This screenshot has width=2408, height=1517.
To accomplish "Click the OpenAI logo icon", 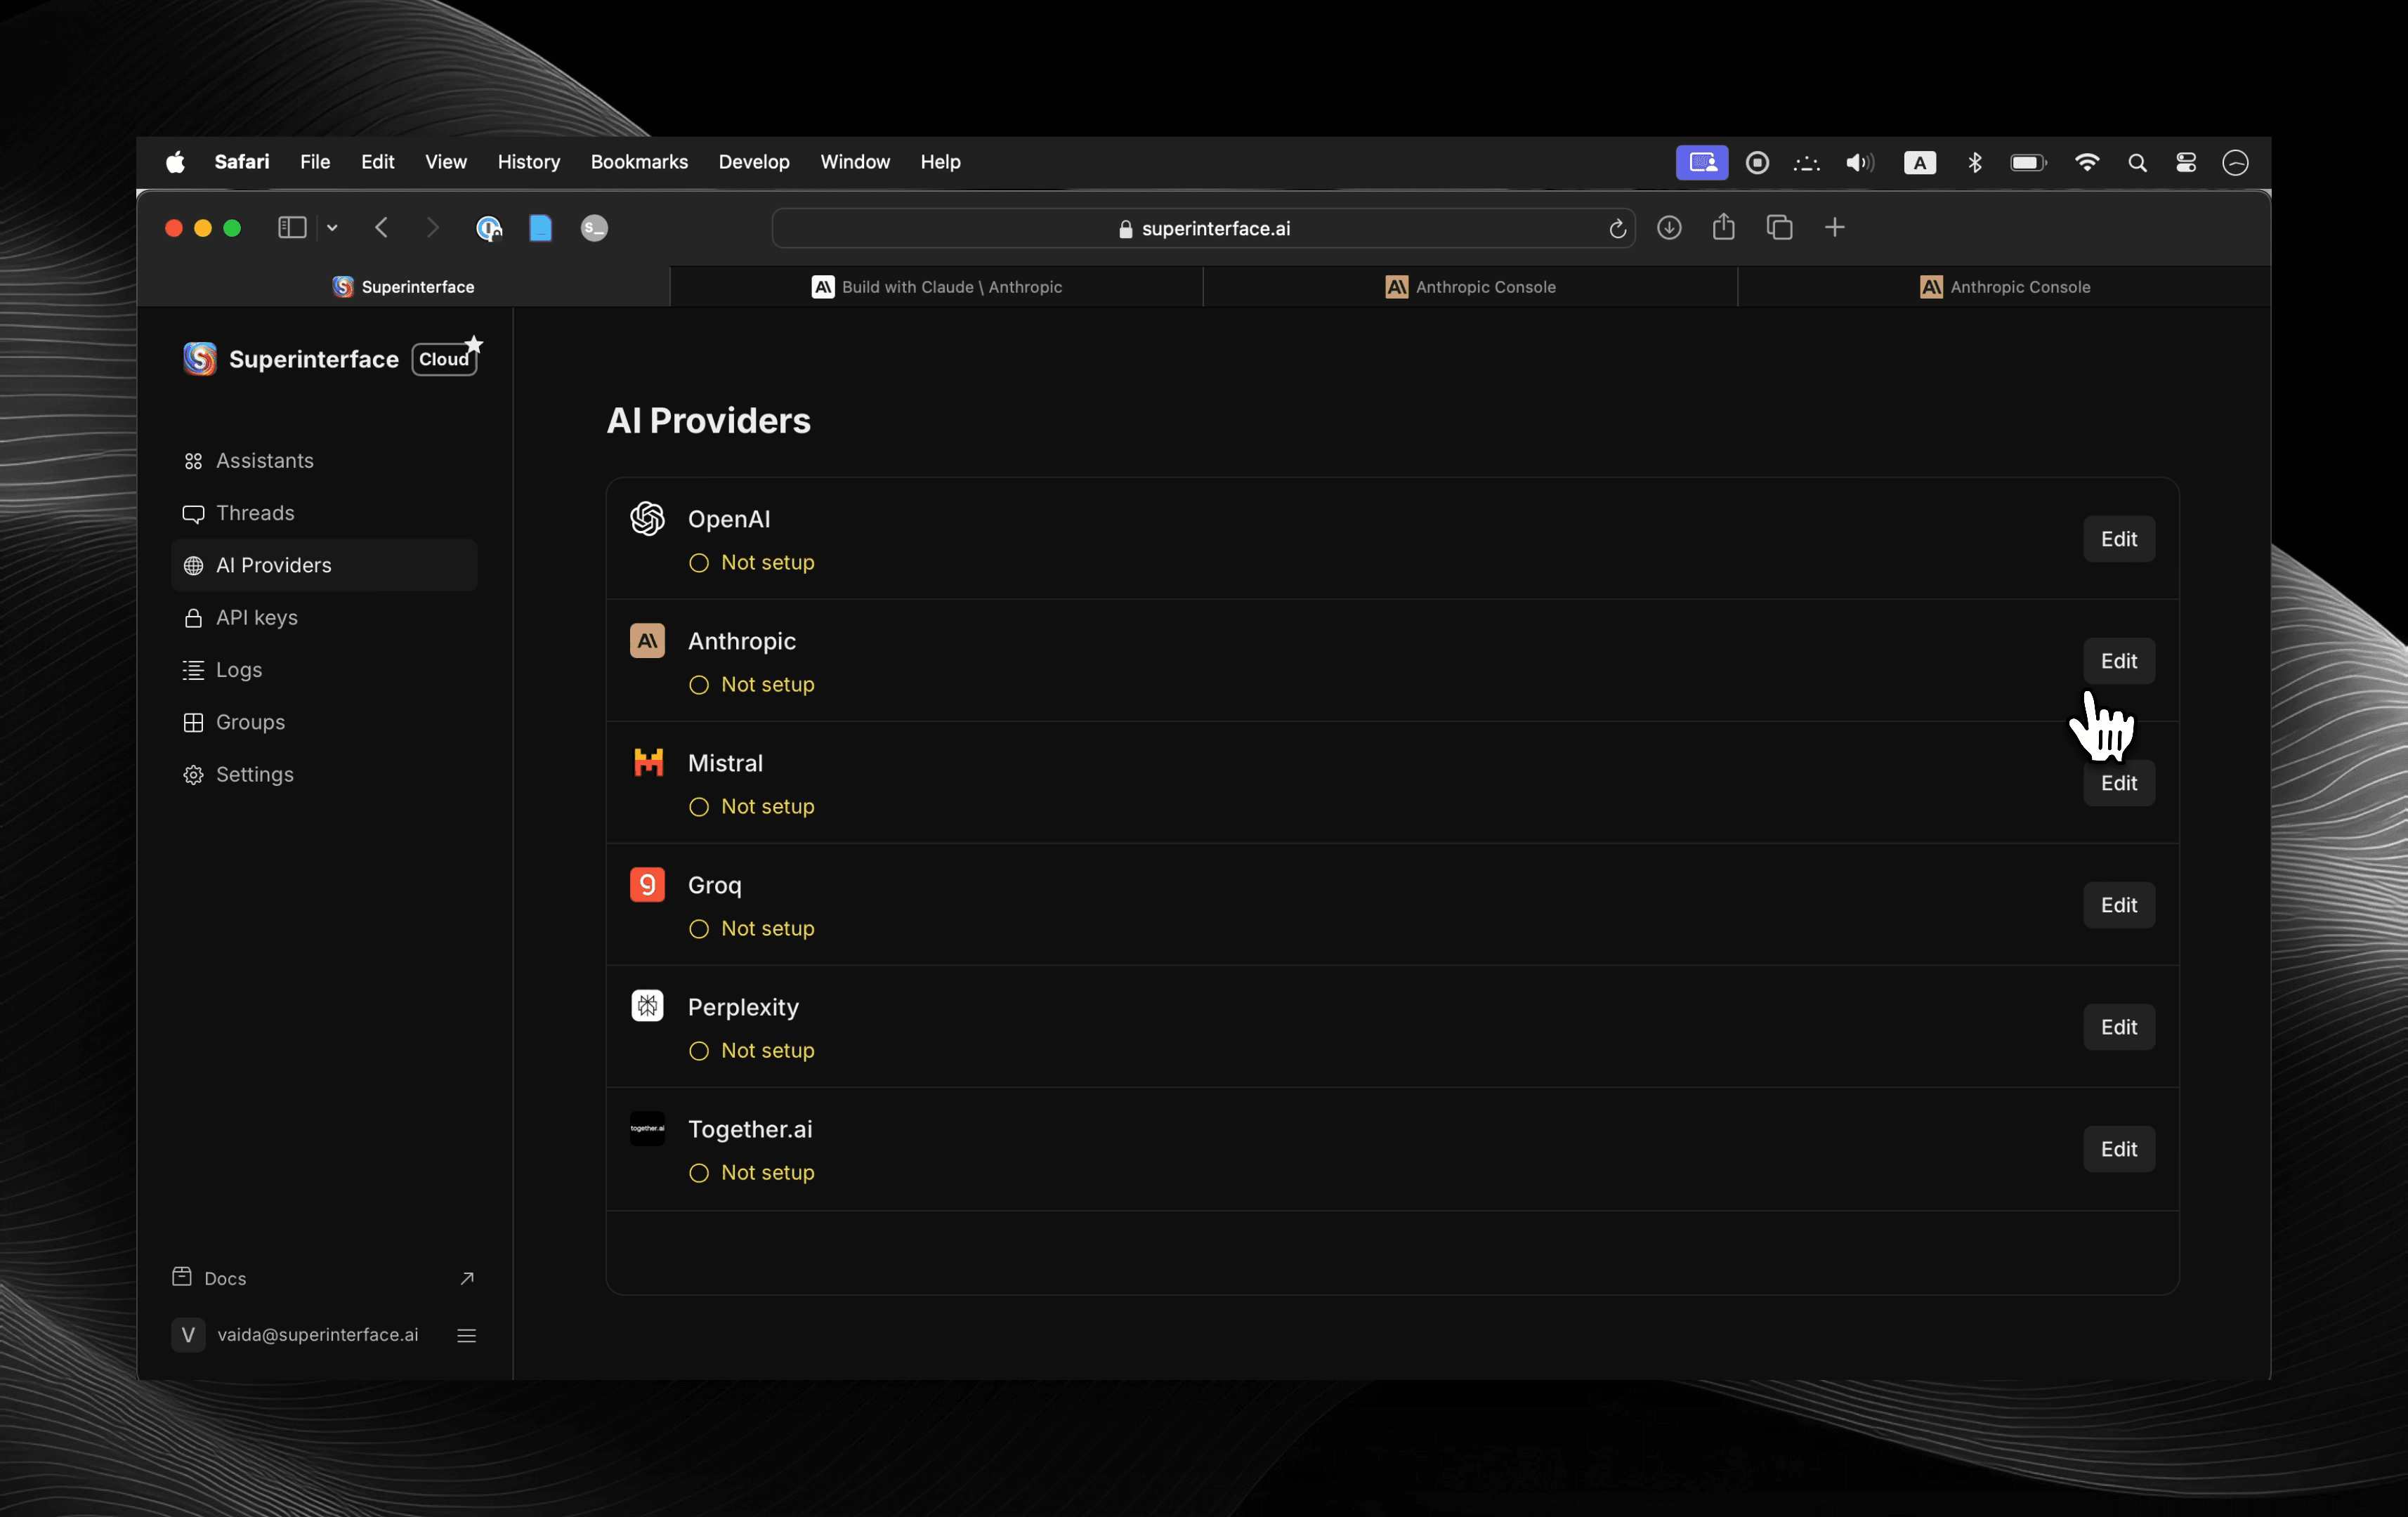I will pos(647,518).
